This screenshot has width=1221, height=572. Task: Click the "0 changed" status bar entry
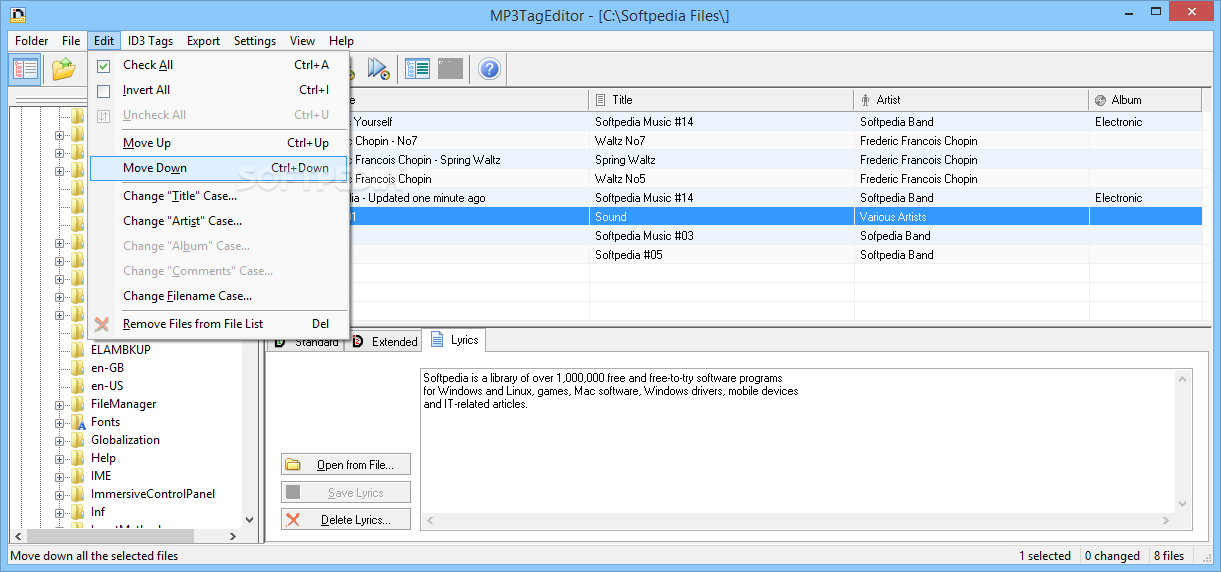[1112, 556]
